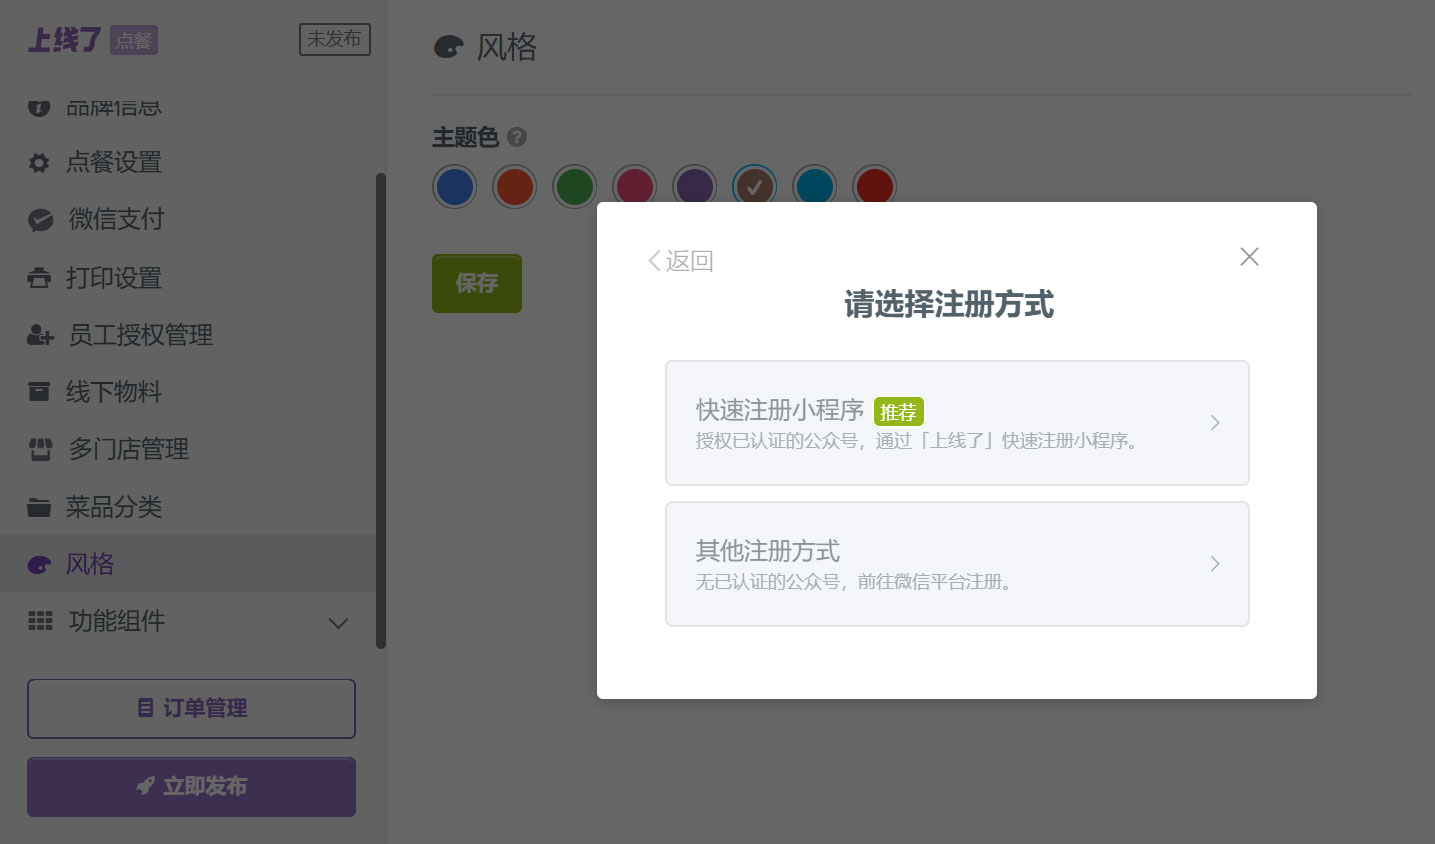
Task: Open the 快速注册小程序 option arrow
Action: tap(1214, 423)
